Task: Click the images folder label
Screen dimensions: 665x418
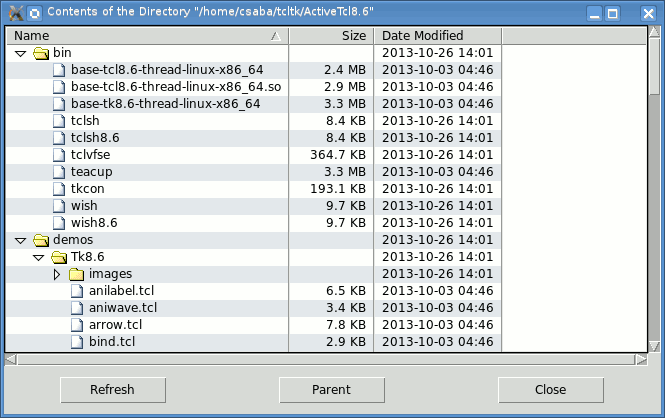Action: (111, 274)
